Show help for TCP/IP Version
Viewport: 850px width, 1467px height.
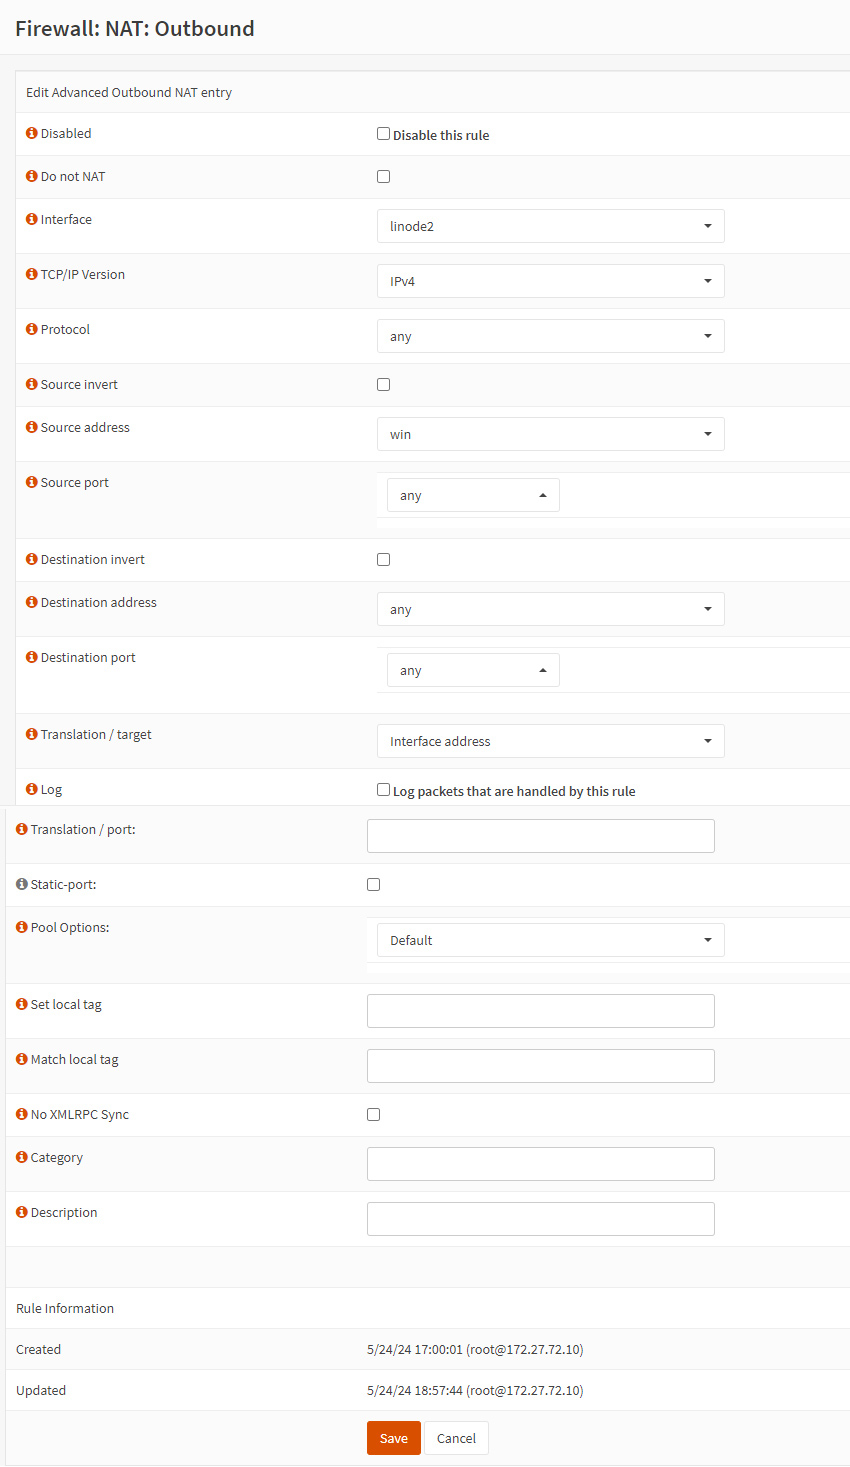pyautogui.click(x=32, y=274)
